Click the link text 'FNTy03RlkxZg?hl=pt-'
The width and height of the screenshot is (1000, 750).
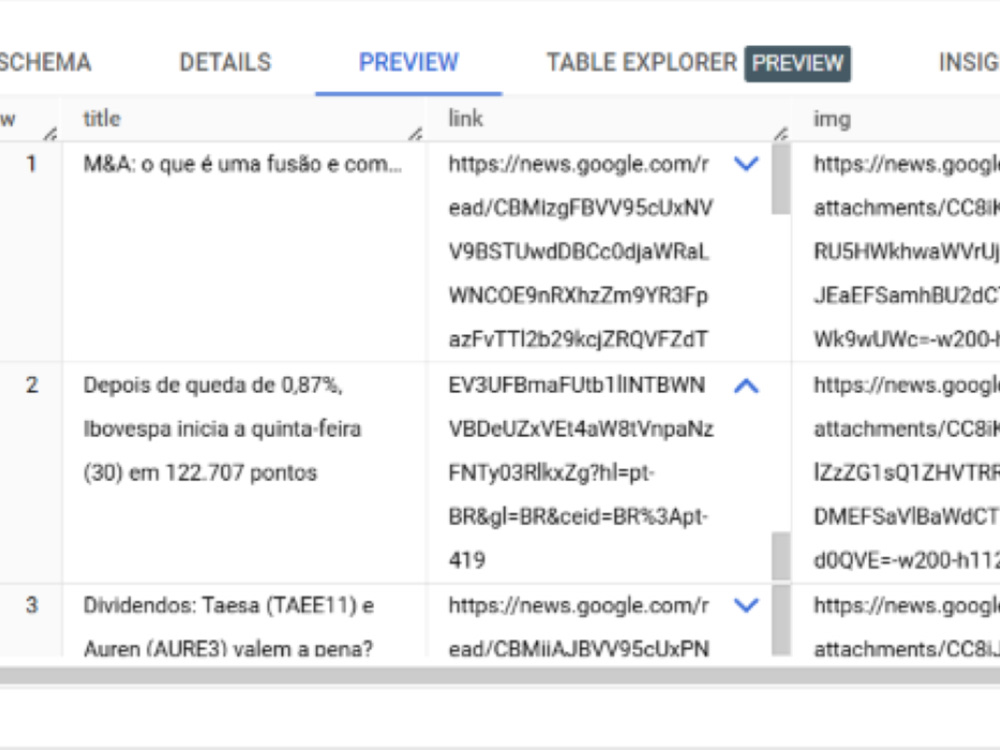coord(552,473)
